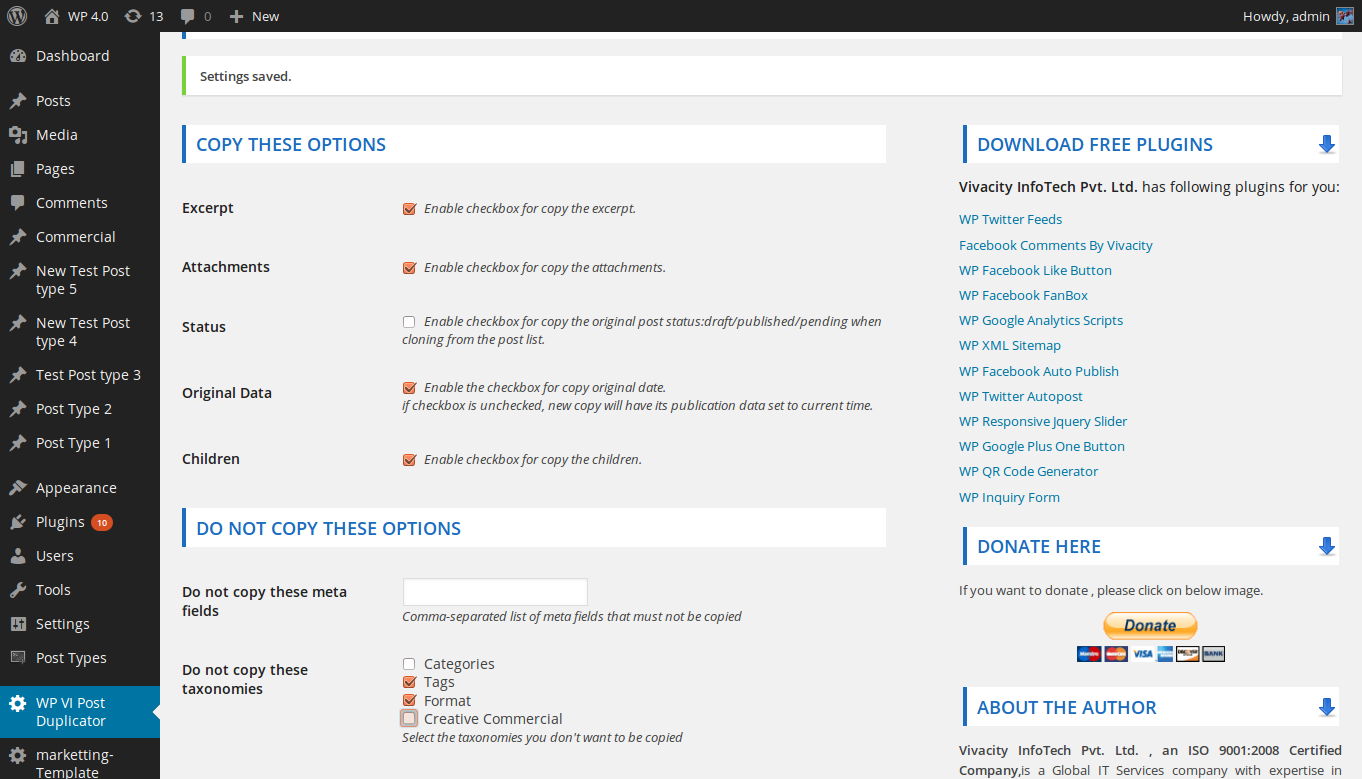The image size is (1362, 779).
Task: Open the WP Twitter Autopost link
Action: (1021, 397)
